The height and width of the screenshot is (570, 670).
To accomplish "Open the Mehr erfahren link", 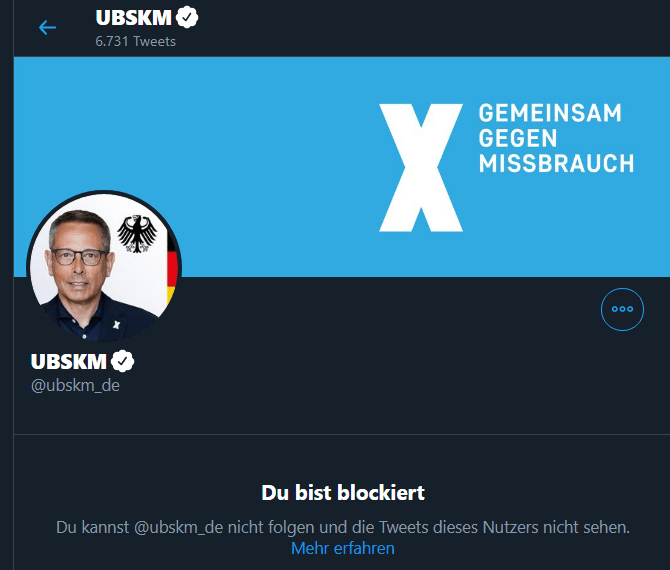I will click(x=342, y=548).
